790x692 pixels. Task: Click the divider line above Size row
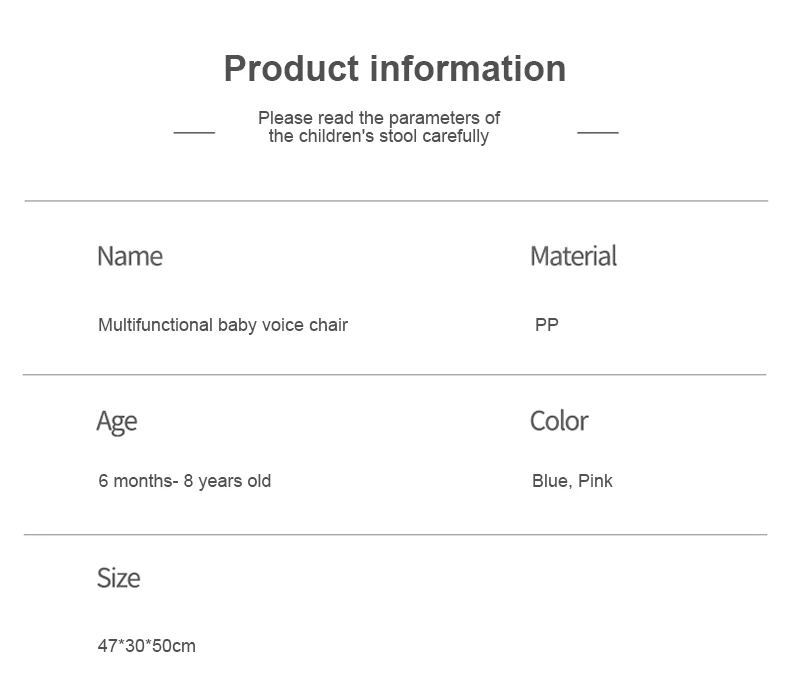click(x=396, y=535)
